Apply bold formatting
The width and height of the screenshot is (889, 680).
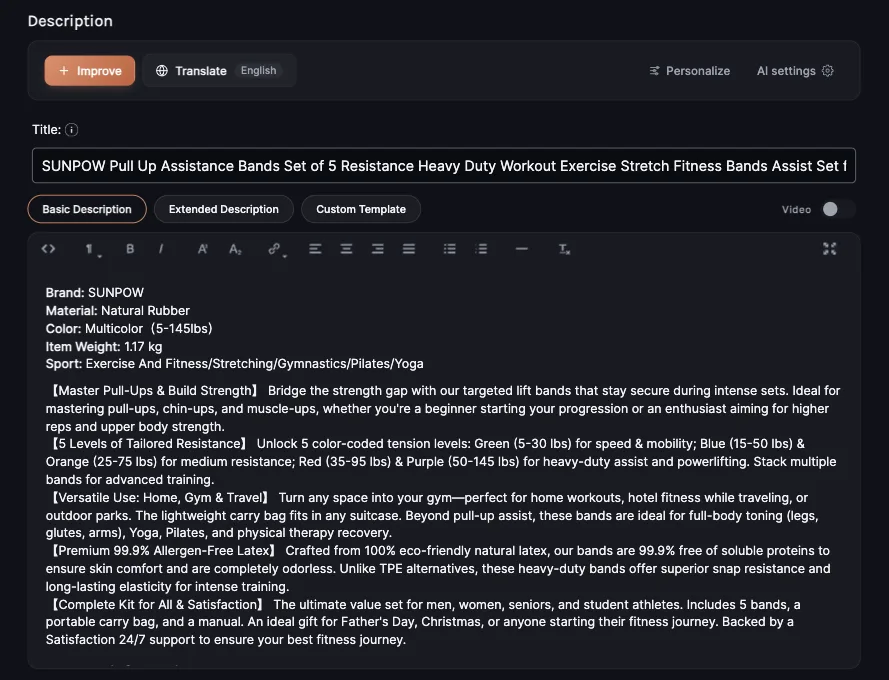[x=130, y=249]
